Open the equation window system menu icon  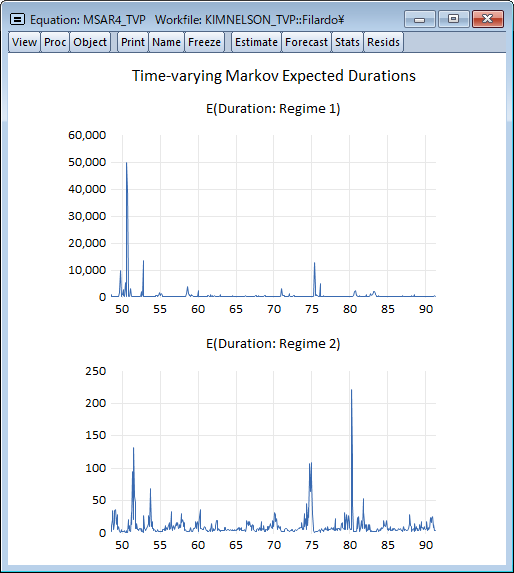(17, 19)
